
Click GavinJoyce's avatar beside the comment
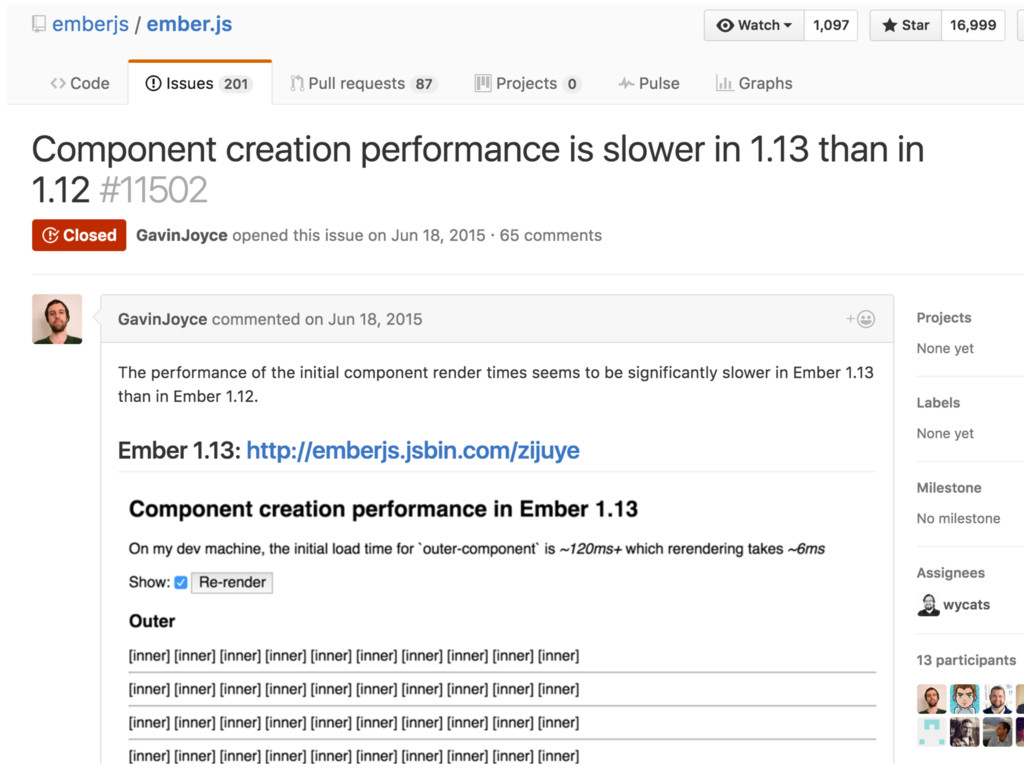click(57, 319)
